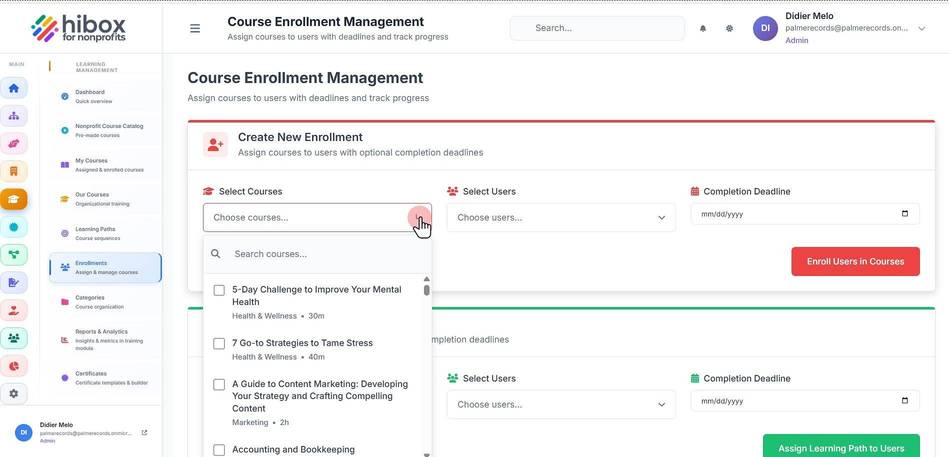Open Learning Paths

(x=105, y=234)
